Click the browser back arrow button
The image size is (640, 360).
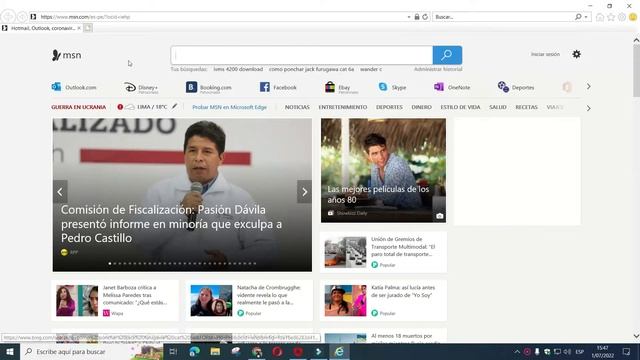(x=8, y=17)
